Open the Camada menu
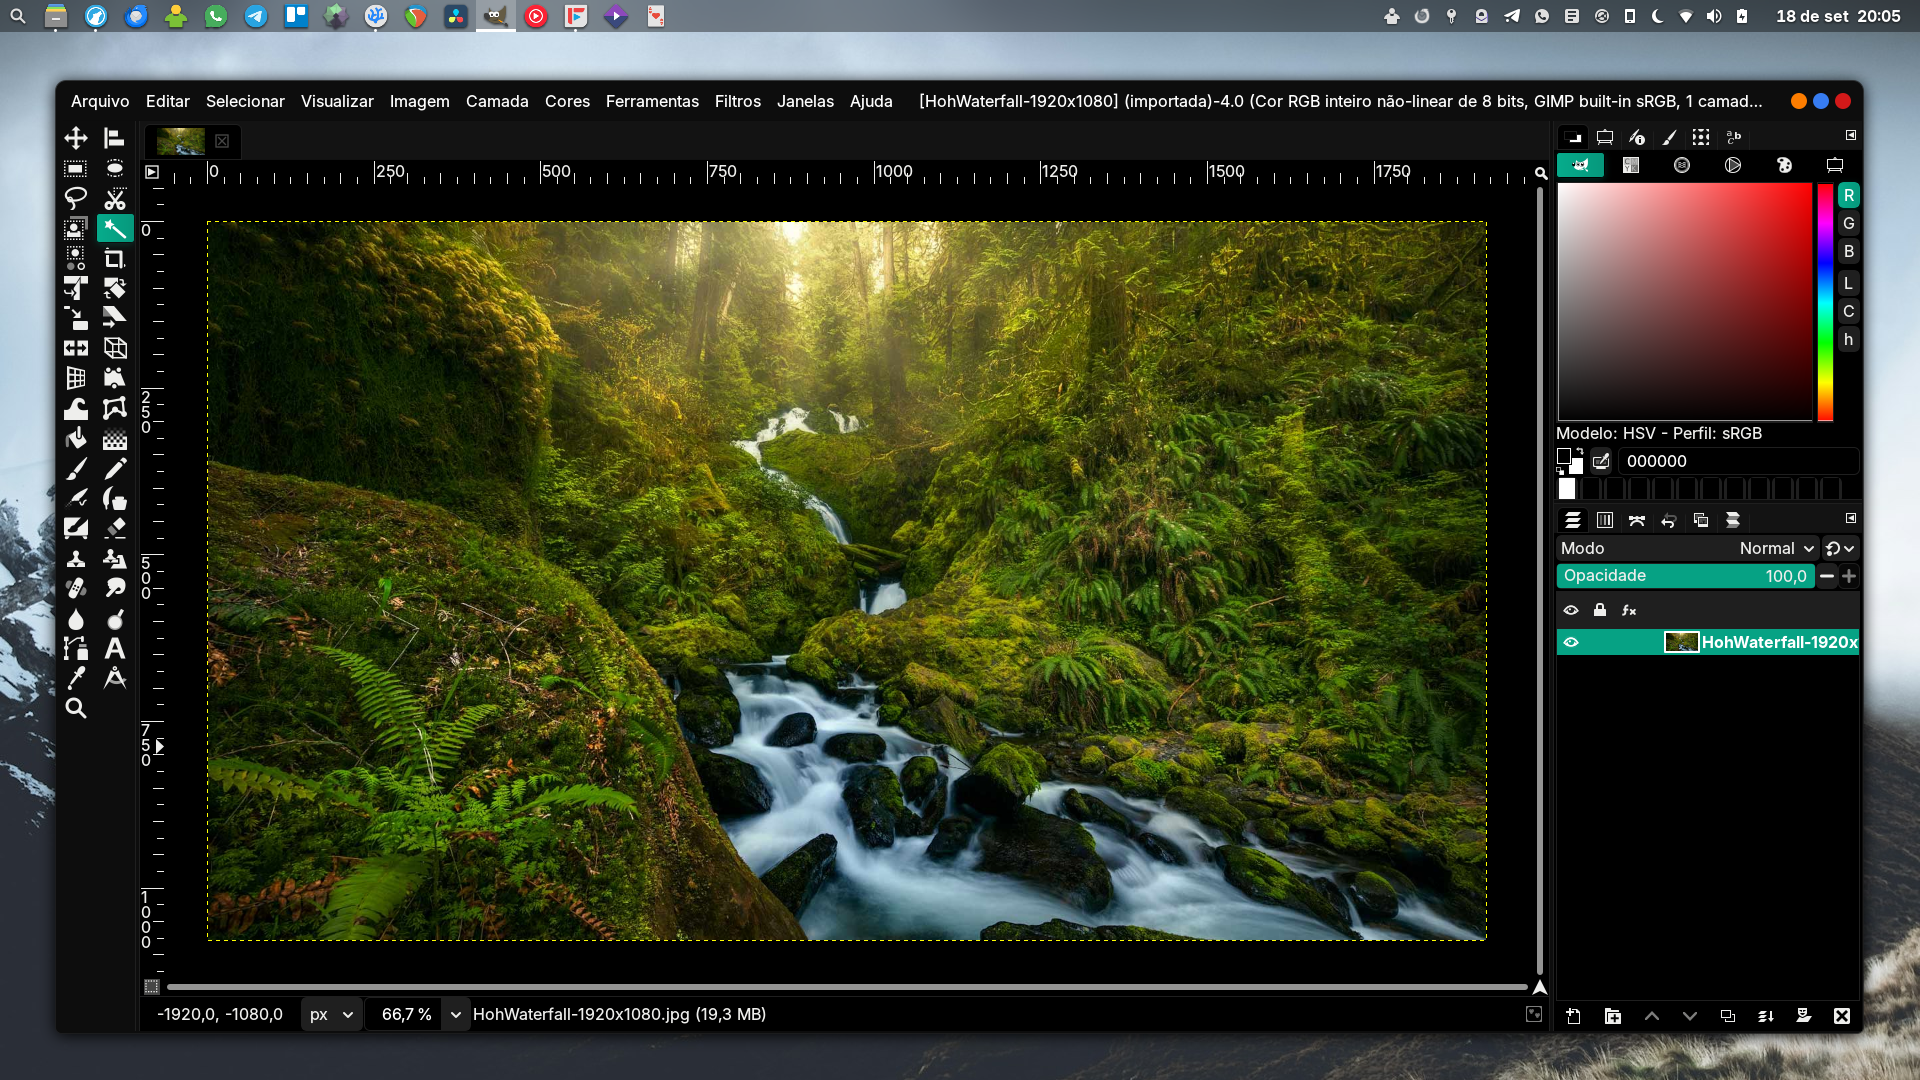1920x1080 pixels. (497, 101)
